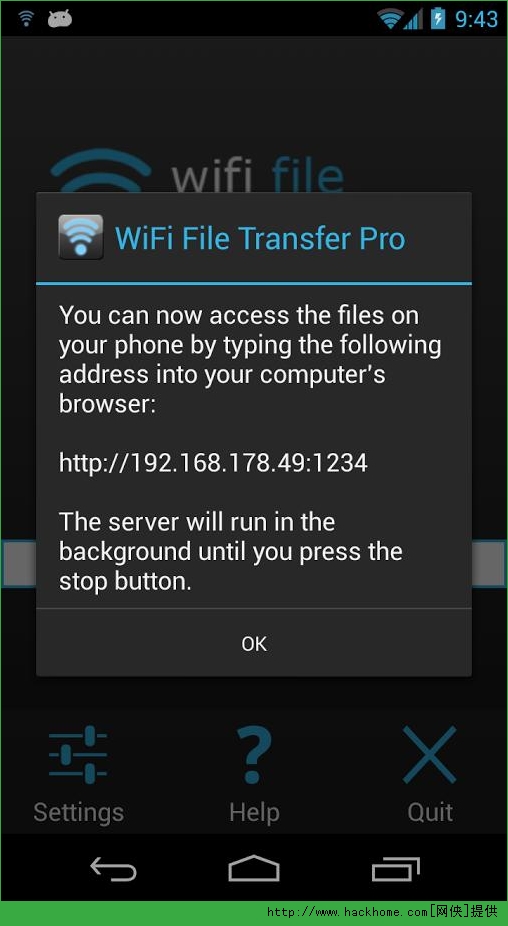This screenshot has width=508, height=926.
Task: Open Settings with the sliders icon
Action: 78,755
